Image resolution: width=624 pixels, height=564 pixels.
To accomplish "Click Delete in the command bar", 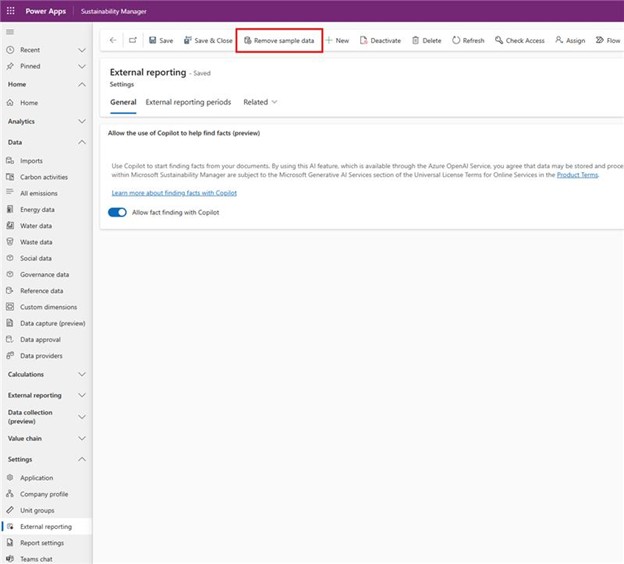I will point(427,40).
